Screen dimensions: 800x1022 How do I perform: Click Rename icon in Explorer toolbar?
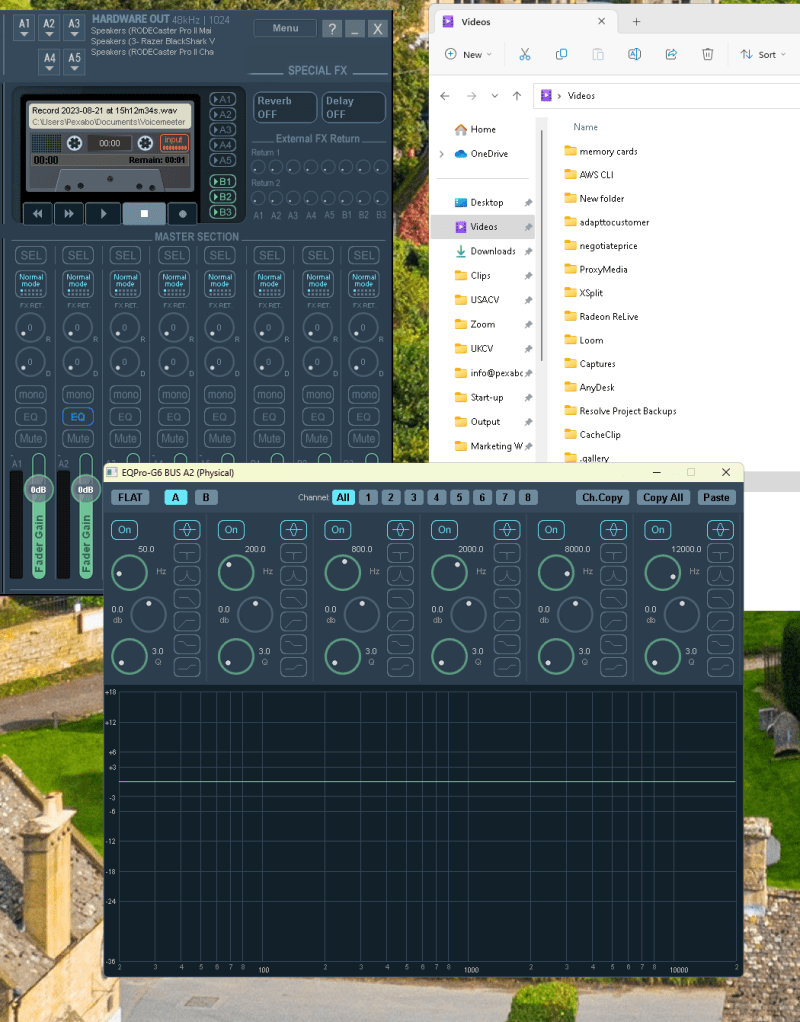634,54
